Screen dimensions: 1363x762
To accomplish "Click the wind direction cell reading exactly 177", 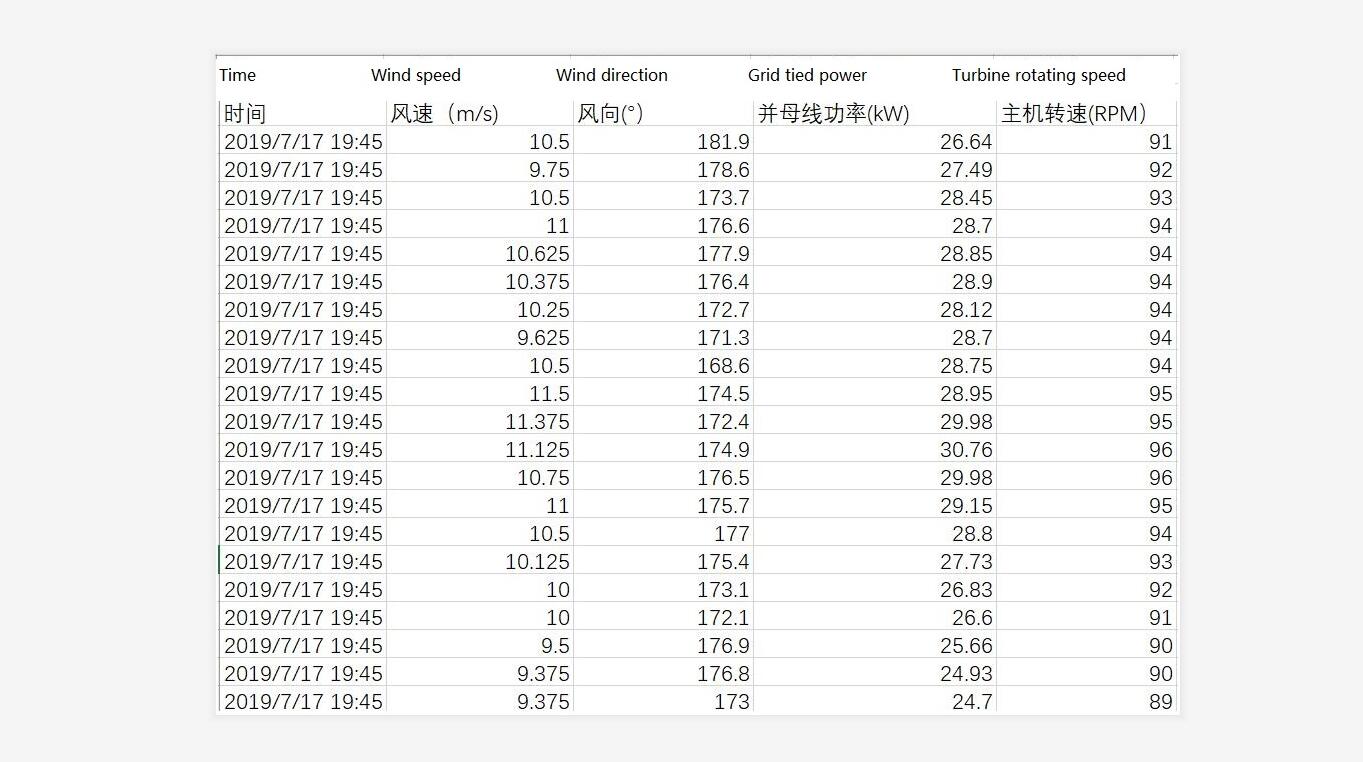I will click(x=663, y=534).
